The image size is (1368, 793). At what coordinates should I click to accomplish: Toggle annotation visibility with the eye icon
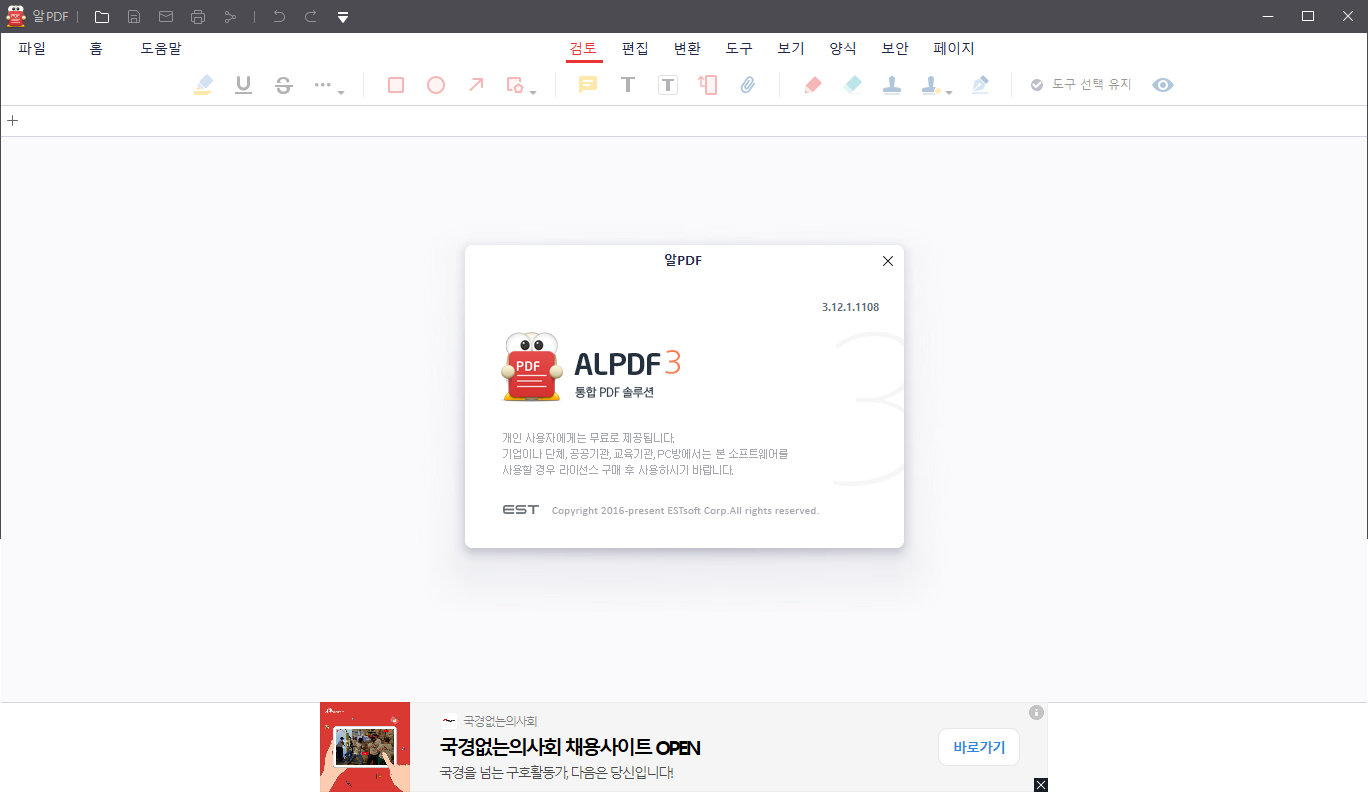tap(1163, 84)
